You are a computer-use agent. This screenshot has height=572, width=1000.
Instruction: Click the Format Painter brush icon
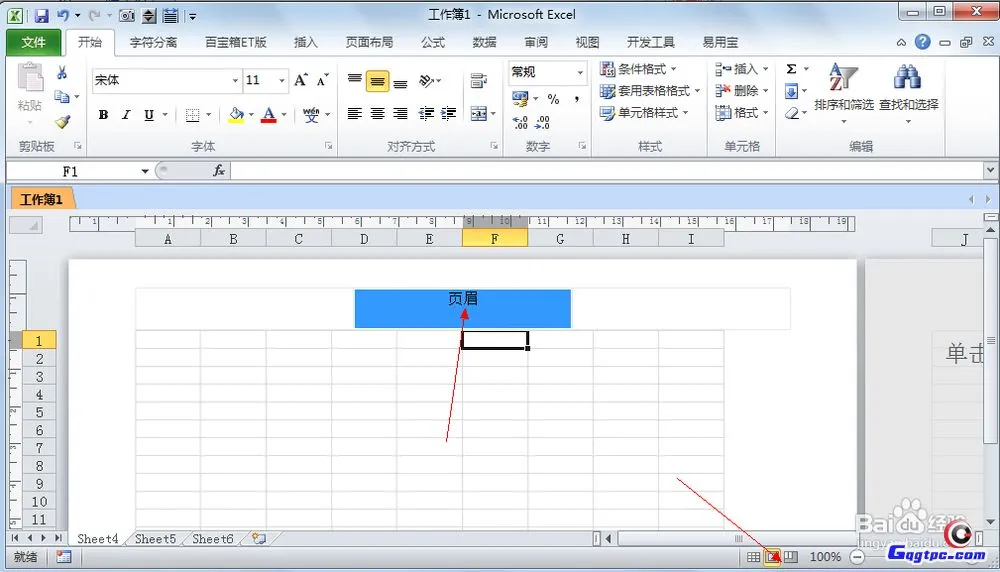(62, 121)
